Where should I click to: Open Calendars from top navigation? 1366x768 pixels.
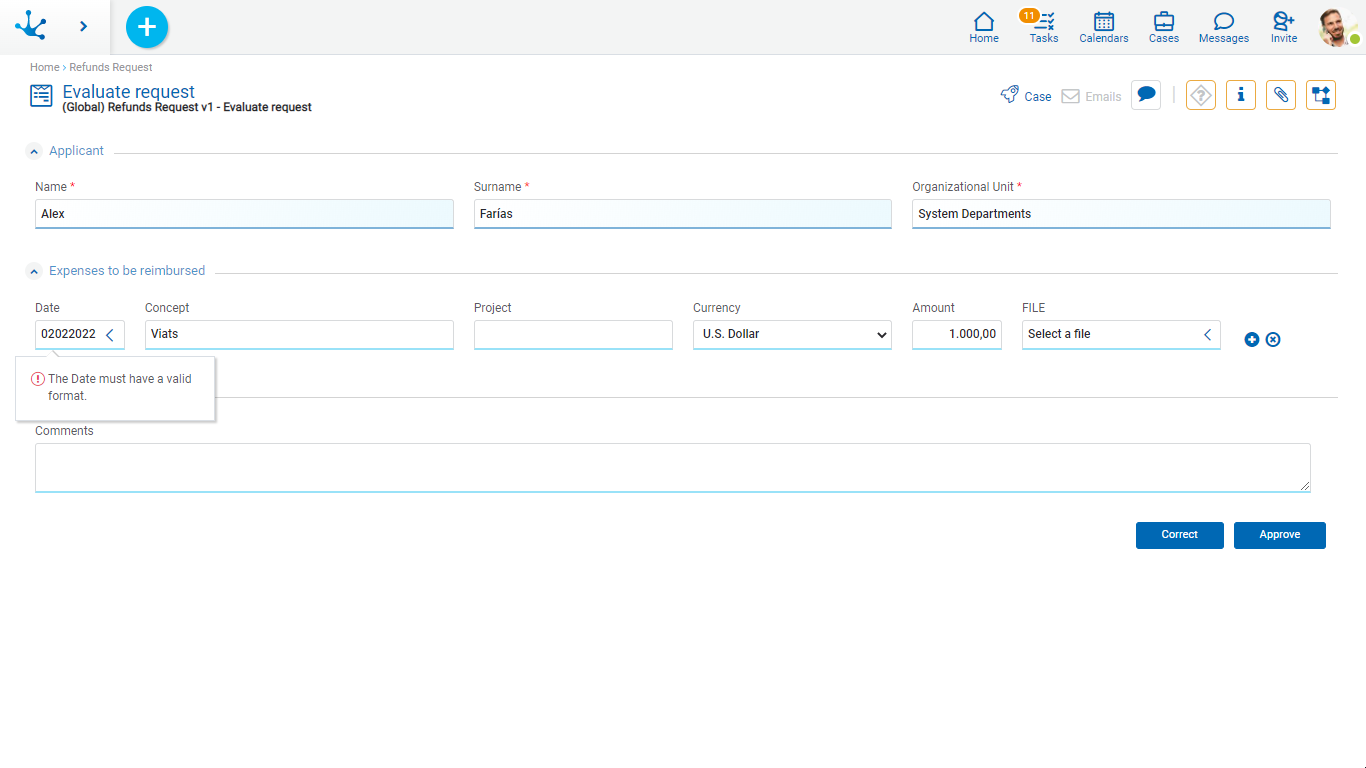click(x=1103, y=27)
